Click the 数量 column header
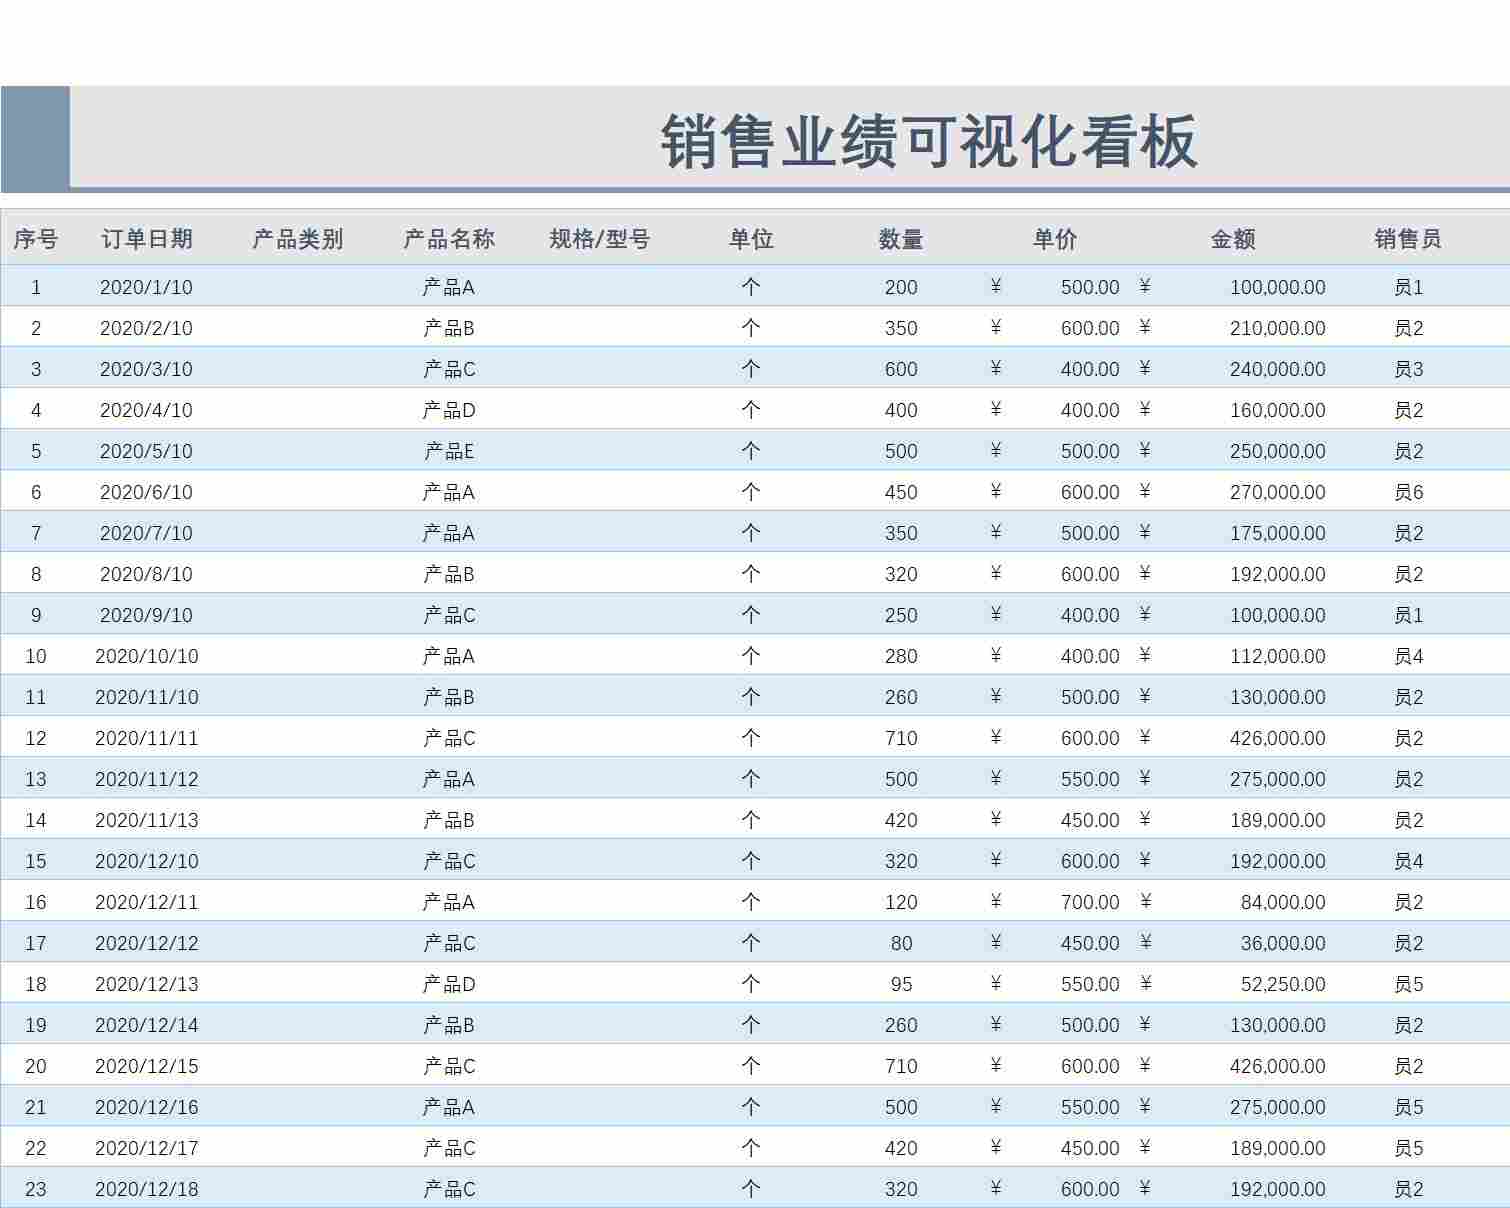Viewport: 1510px width, 1208px height. pyautogui.click(x=900, y=239)
